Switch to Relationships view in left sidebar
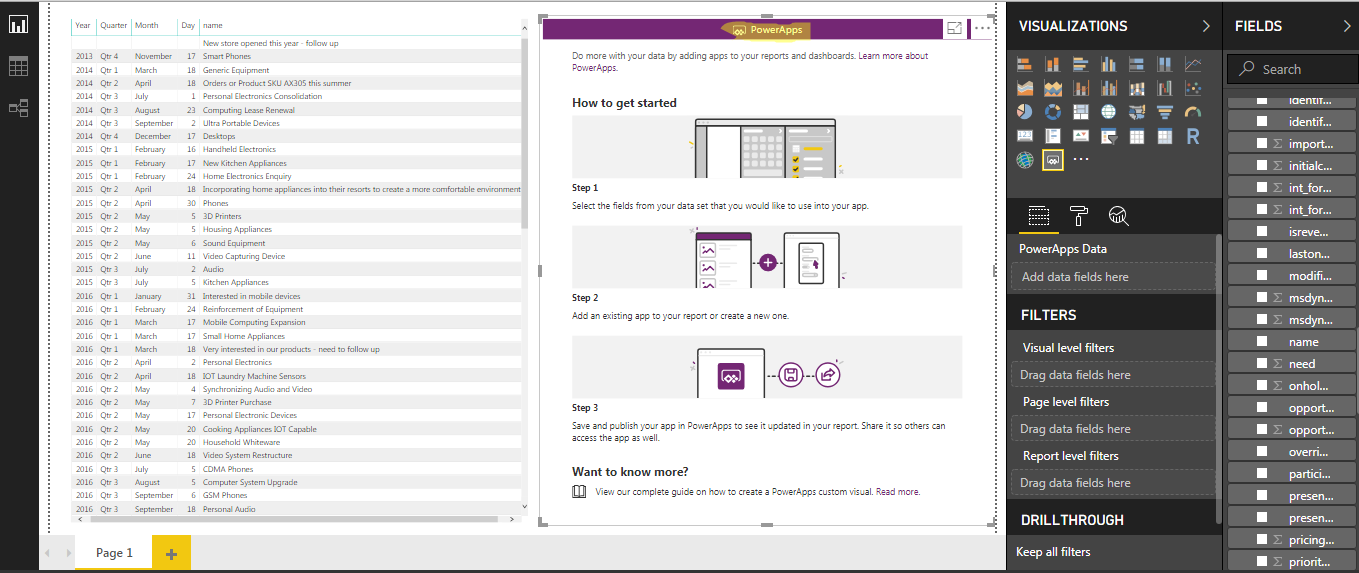 coord(18,108)
